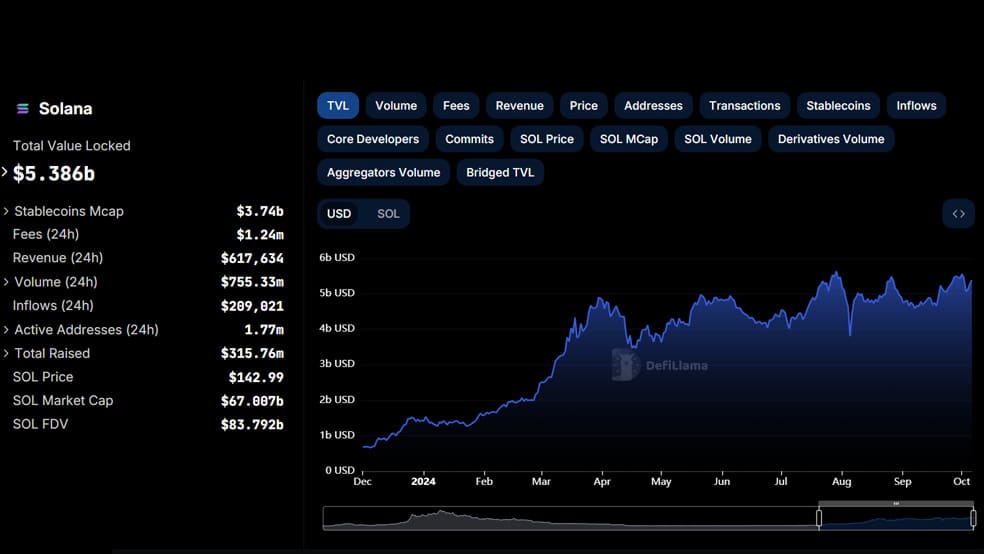Screen dimensions: 984x554
Task: Switch chart denomination to USD
Action: tap(339, 214)
